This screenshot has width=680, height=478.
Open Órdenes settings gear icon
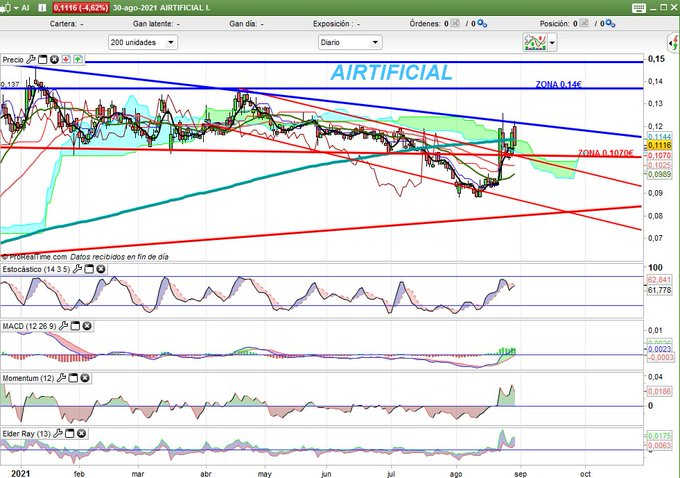point(482,23)
